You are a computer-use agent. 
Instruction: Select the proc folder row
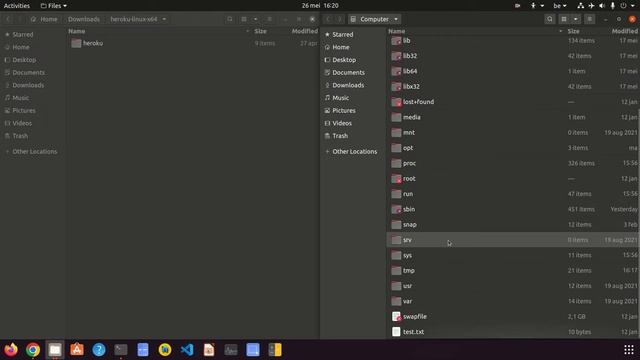tap(512, 163)
